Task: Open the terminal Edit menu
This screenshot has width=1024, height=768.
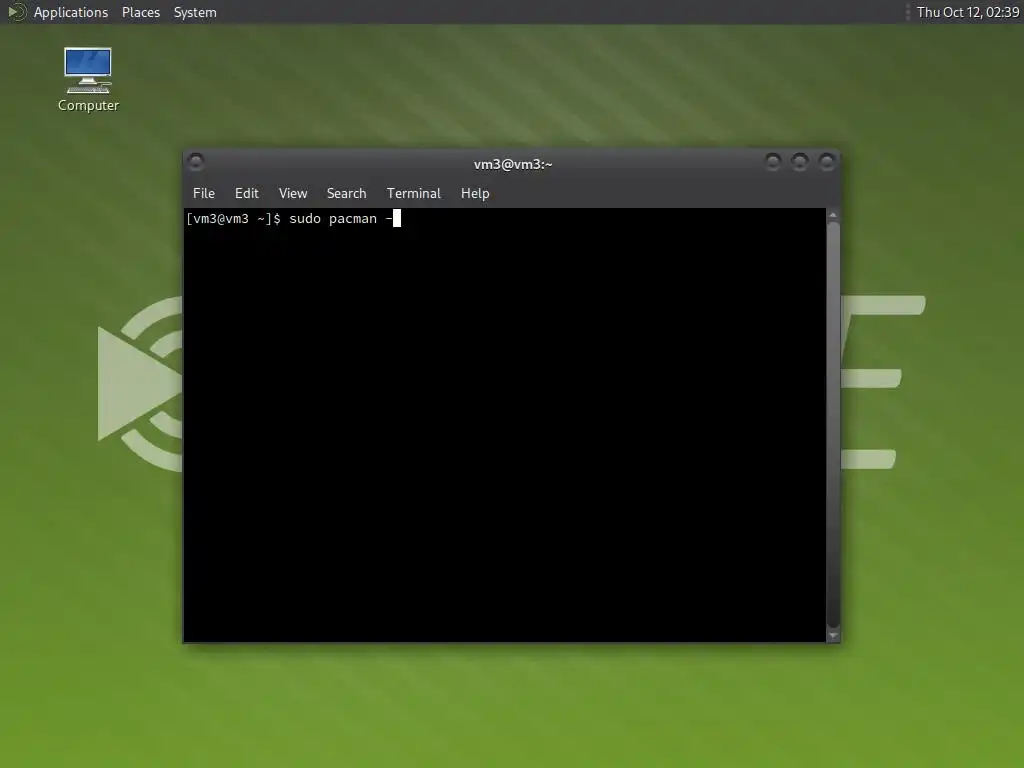Action: (247, 193)
